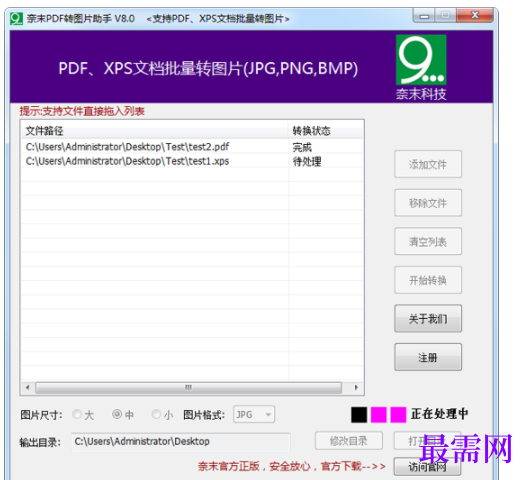Click the 文件路径 column header

[x=155, y=130]
